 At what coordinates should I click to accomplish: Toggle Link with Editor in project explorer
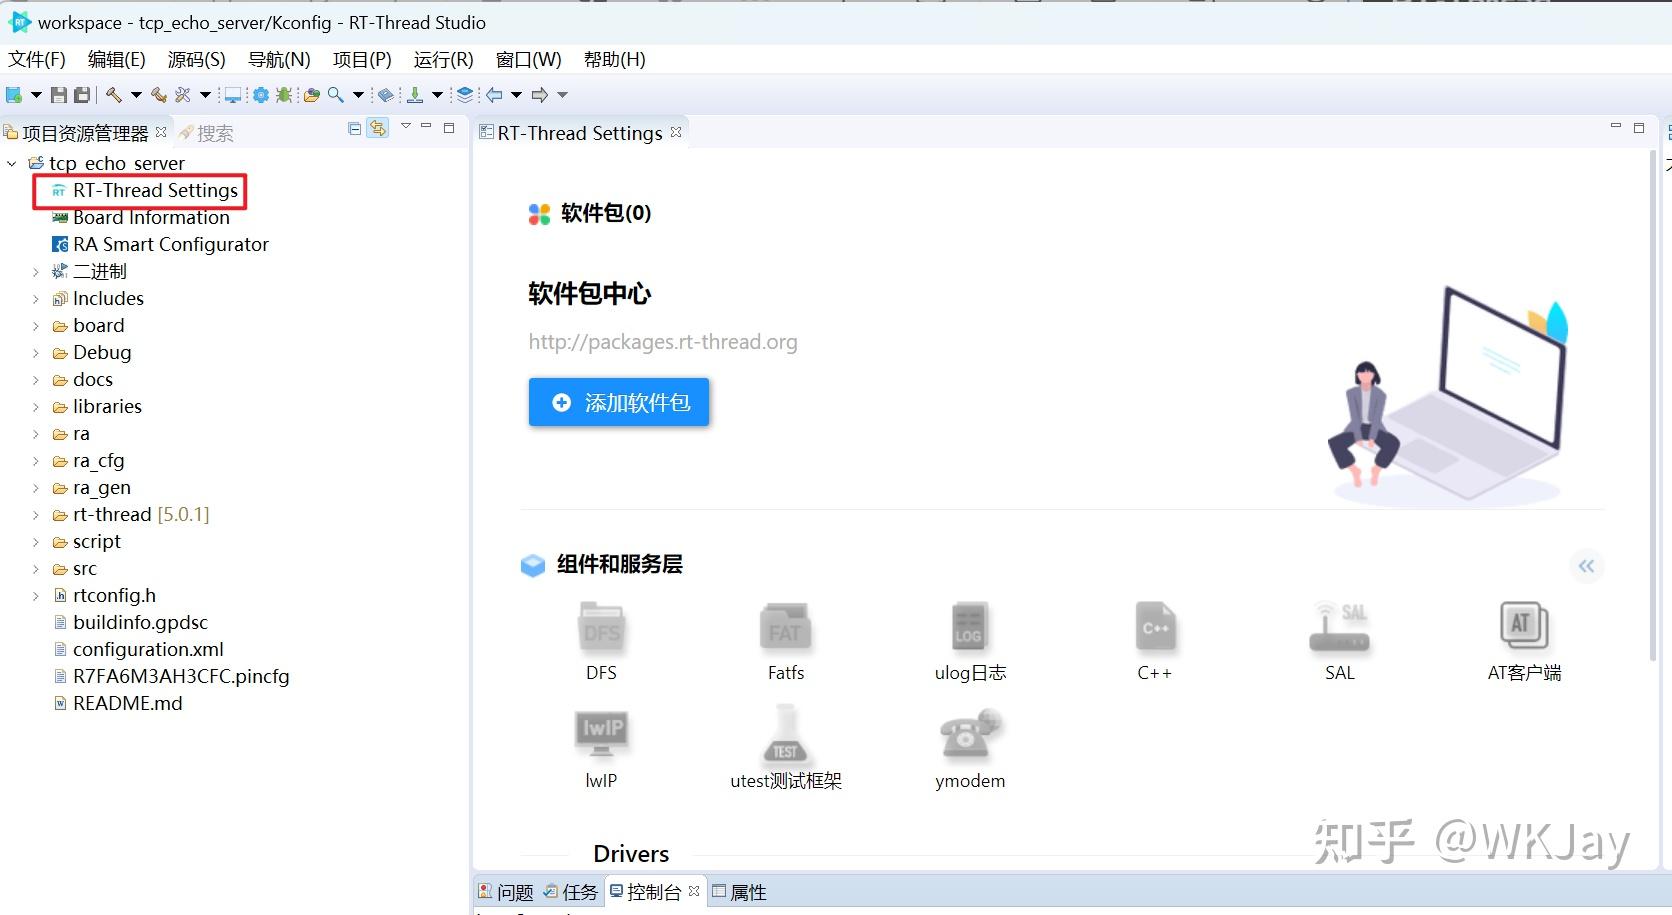(x=377, y=128)
